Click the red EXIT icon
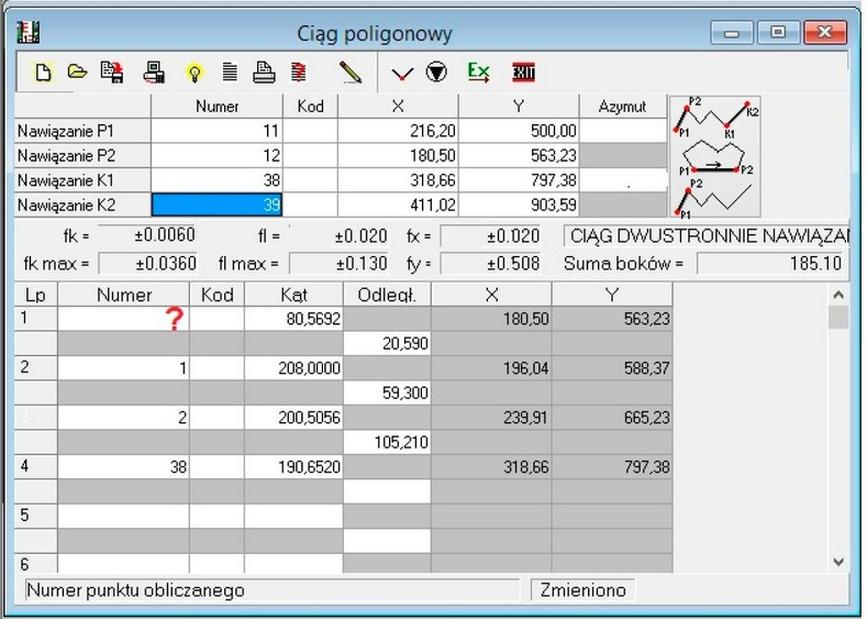The image size is (867, 619). (523, 73)
